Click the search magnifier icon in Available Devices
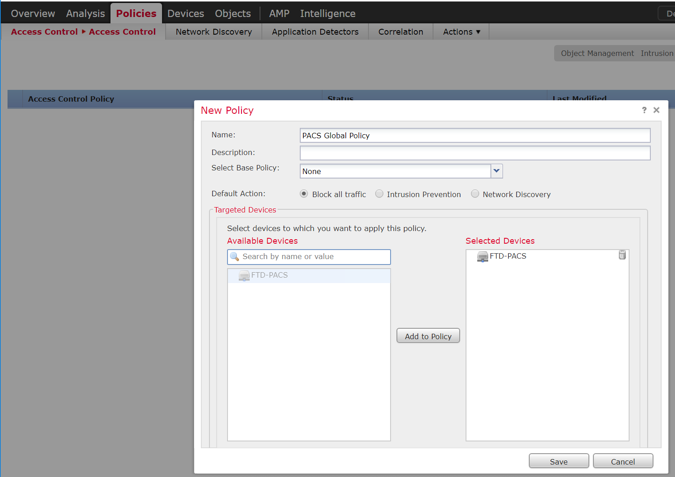Image resolution: width=675 pixels, height=477 pixels. click(x=234, y=257)
